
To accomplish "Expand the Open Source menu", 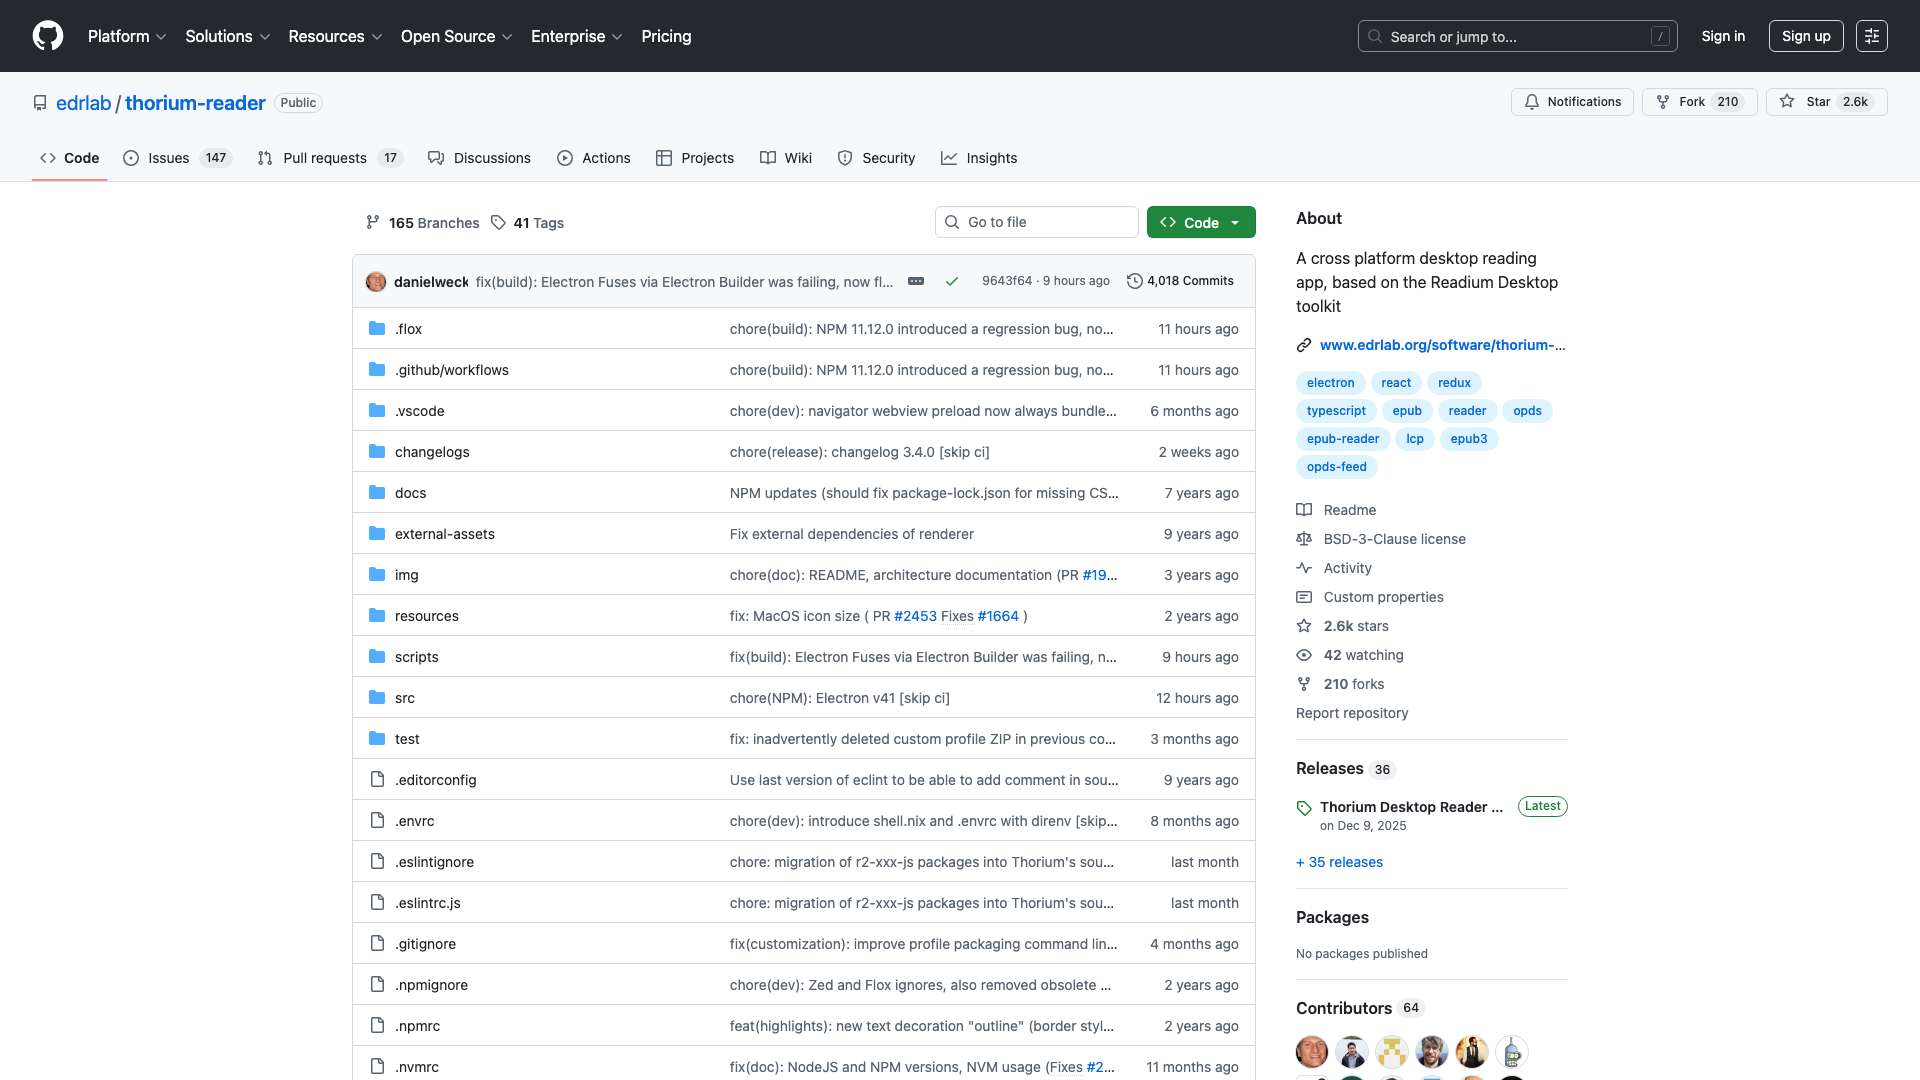I will [x=456, y=36].
